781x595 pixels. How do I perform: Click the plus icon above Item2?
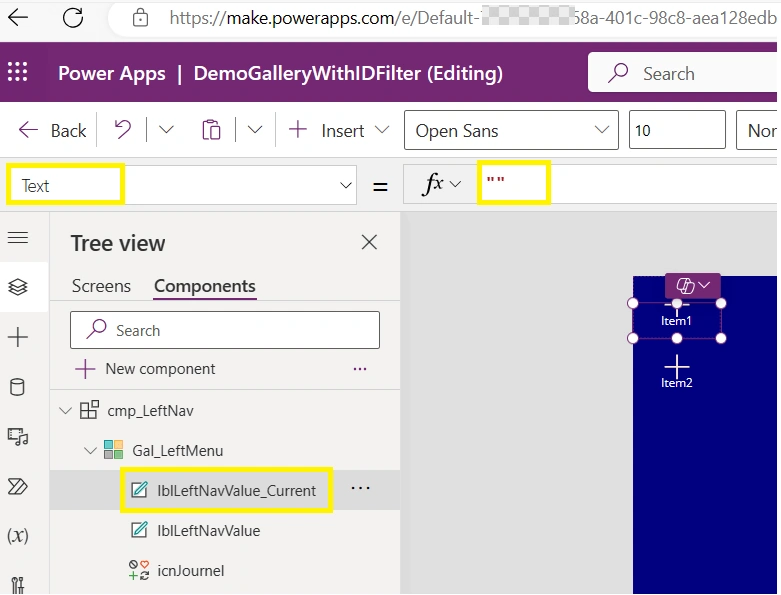tap(676, 366)
